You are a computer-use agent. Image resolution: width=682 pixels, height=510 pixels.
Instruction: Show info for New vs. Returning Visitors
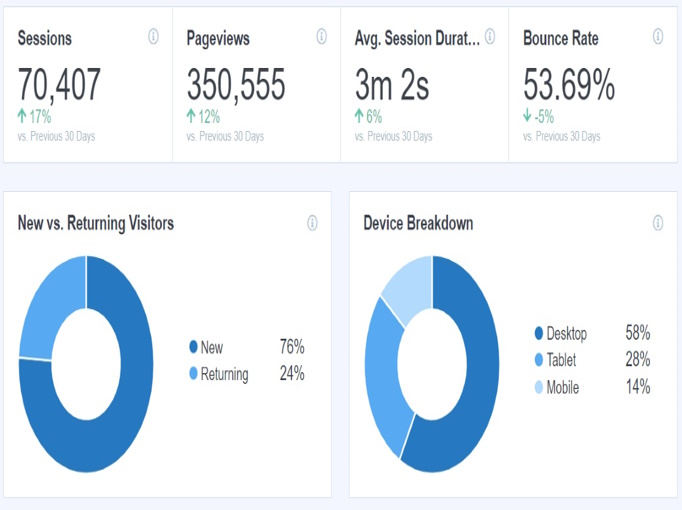click(312, 223)
